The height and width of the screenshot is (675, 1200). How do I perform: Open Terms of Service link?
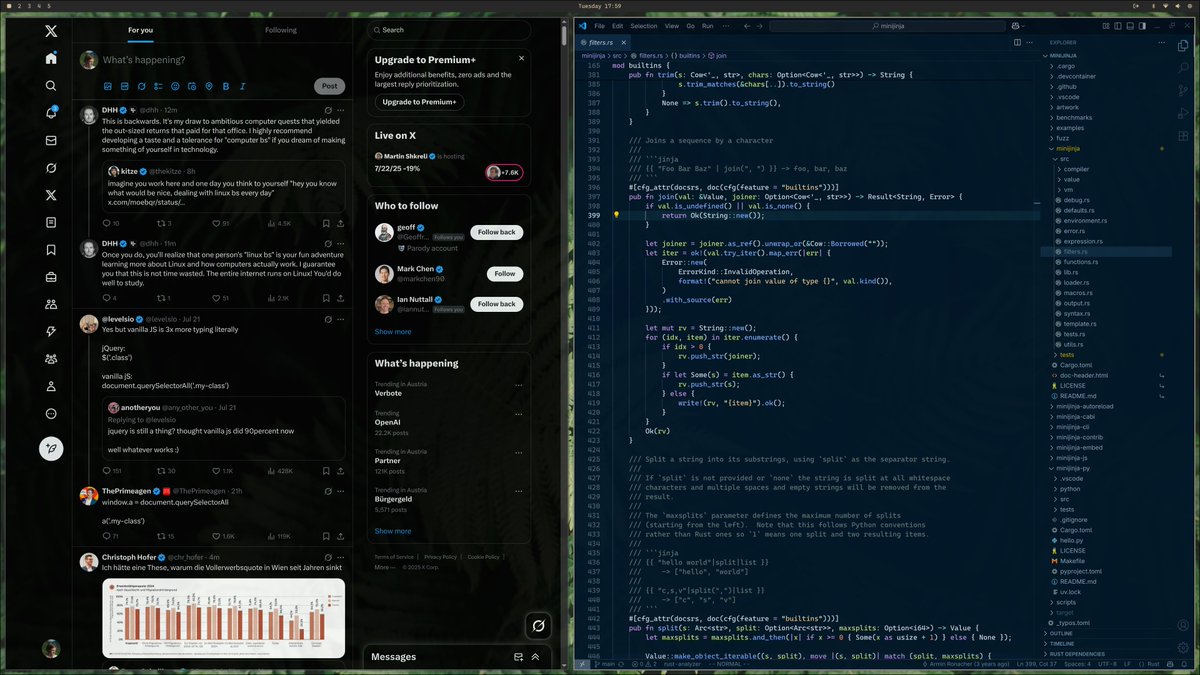click(394, 557)
